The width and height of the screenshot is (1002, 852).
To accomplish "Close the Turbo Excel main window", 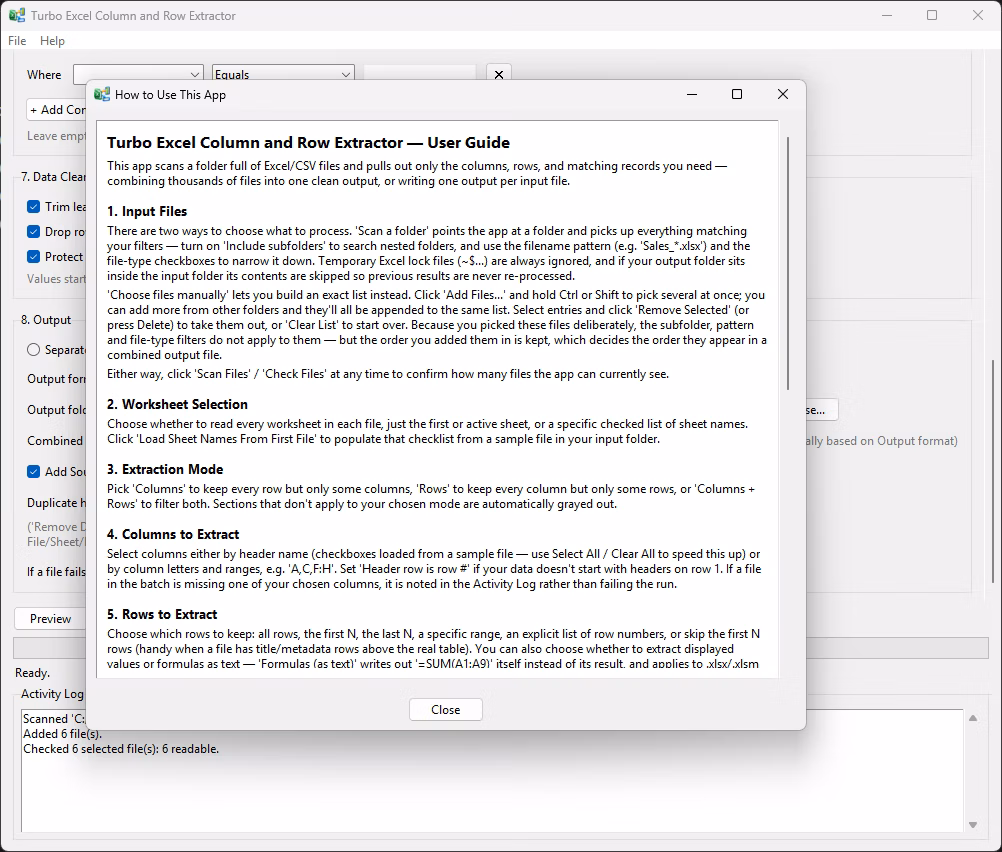I will coord(978,15).
